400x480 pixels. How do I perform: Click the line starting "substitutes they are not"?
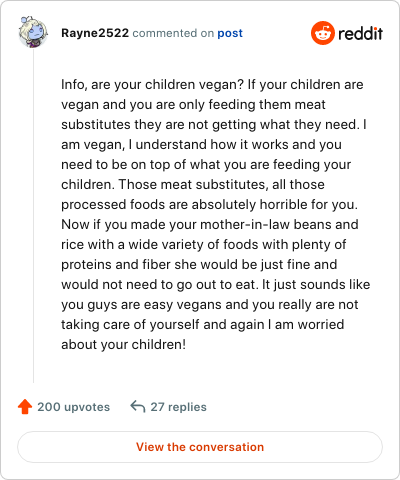click(x=214, y=124)
